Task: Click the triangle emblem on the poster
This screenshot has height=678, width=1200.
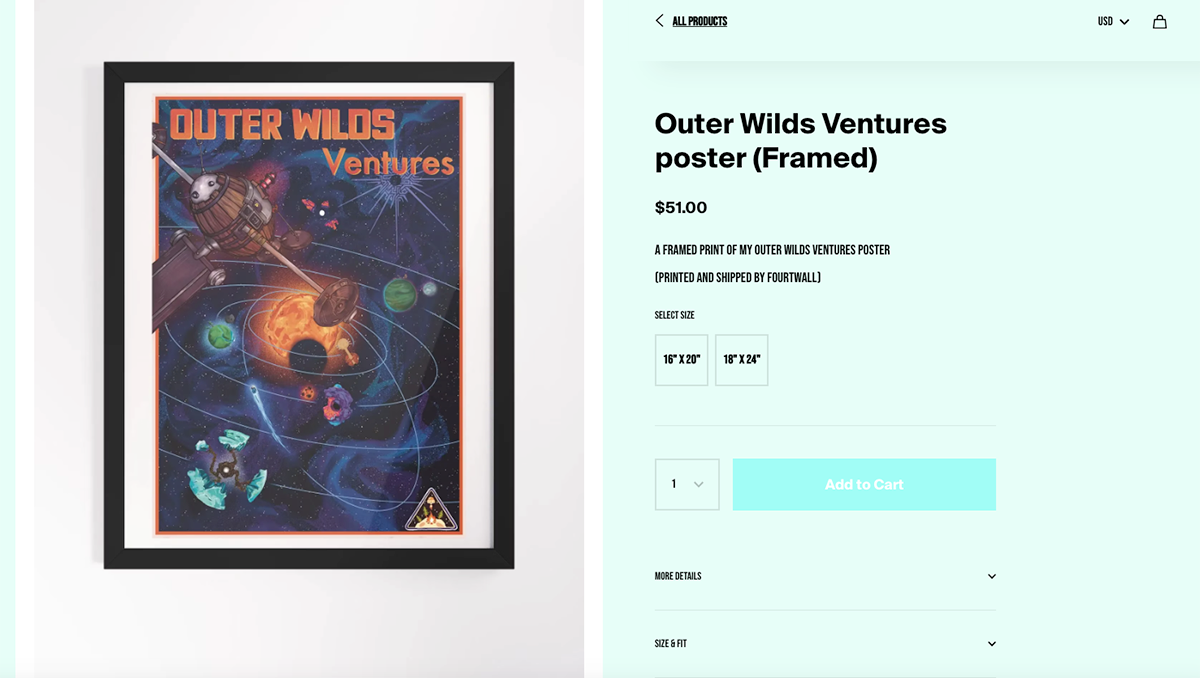Action: (x=430, y=510)
